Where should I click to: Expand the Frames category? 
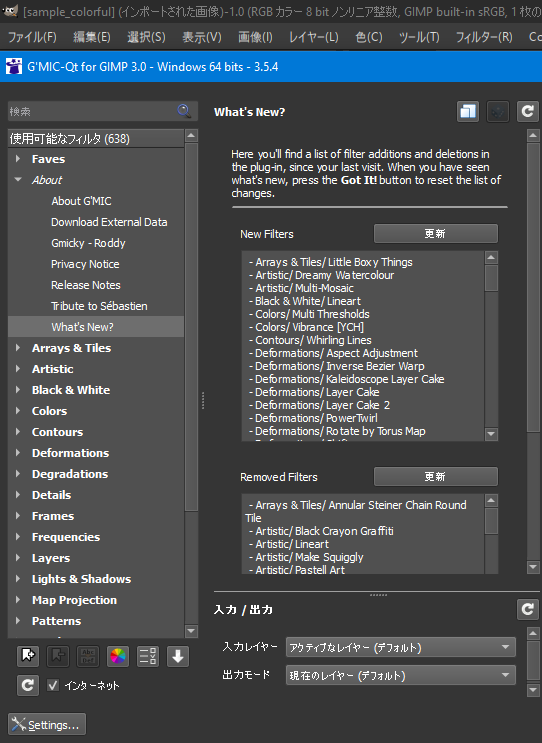[18, 516]
